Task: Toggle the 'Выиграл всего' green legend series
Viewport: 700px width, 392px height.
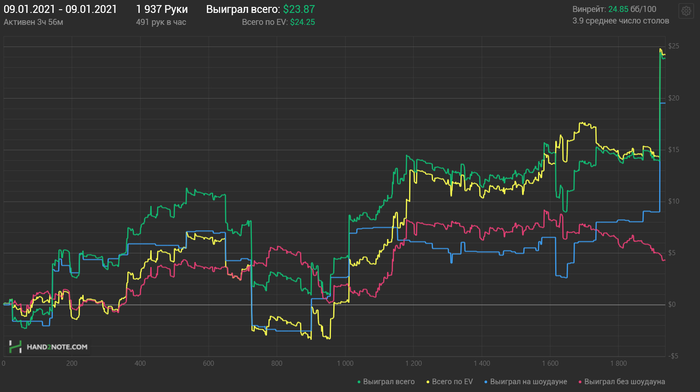Action: [386, 382]
